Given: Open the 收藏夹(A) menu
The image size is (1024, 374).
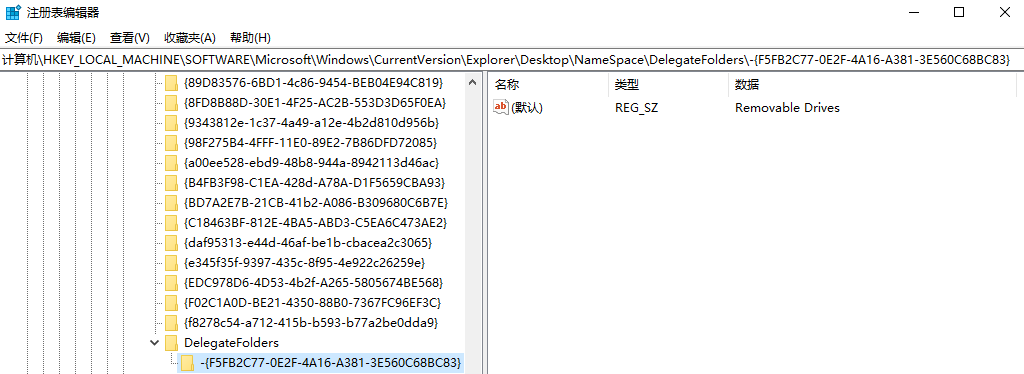Looking at the screenshot, I should pyautogui.click(x=189, y=37).
